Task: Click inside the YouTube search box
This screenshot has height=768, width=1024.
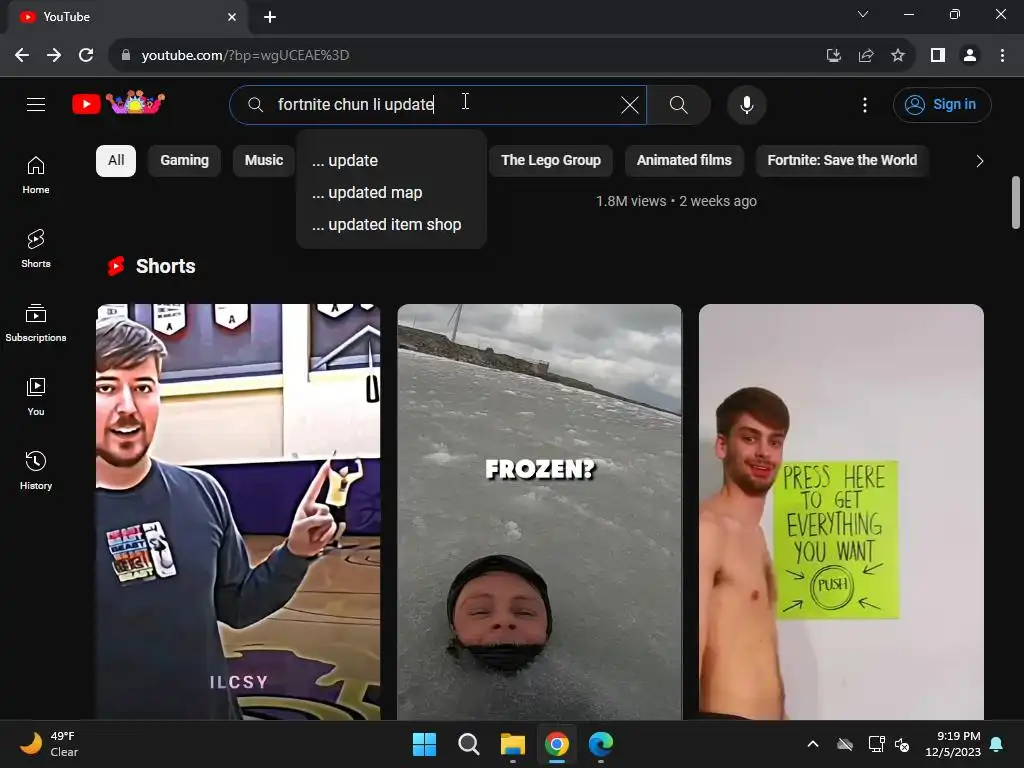Action: tap(438, 104)
